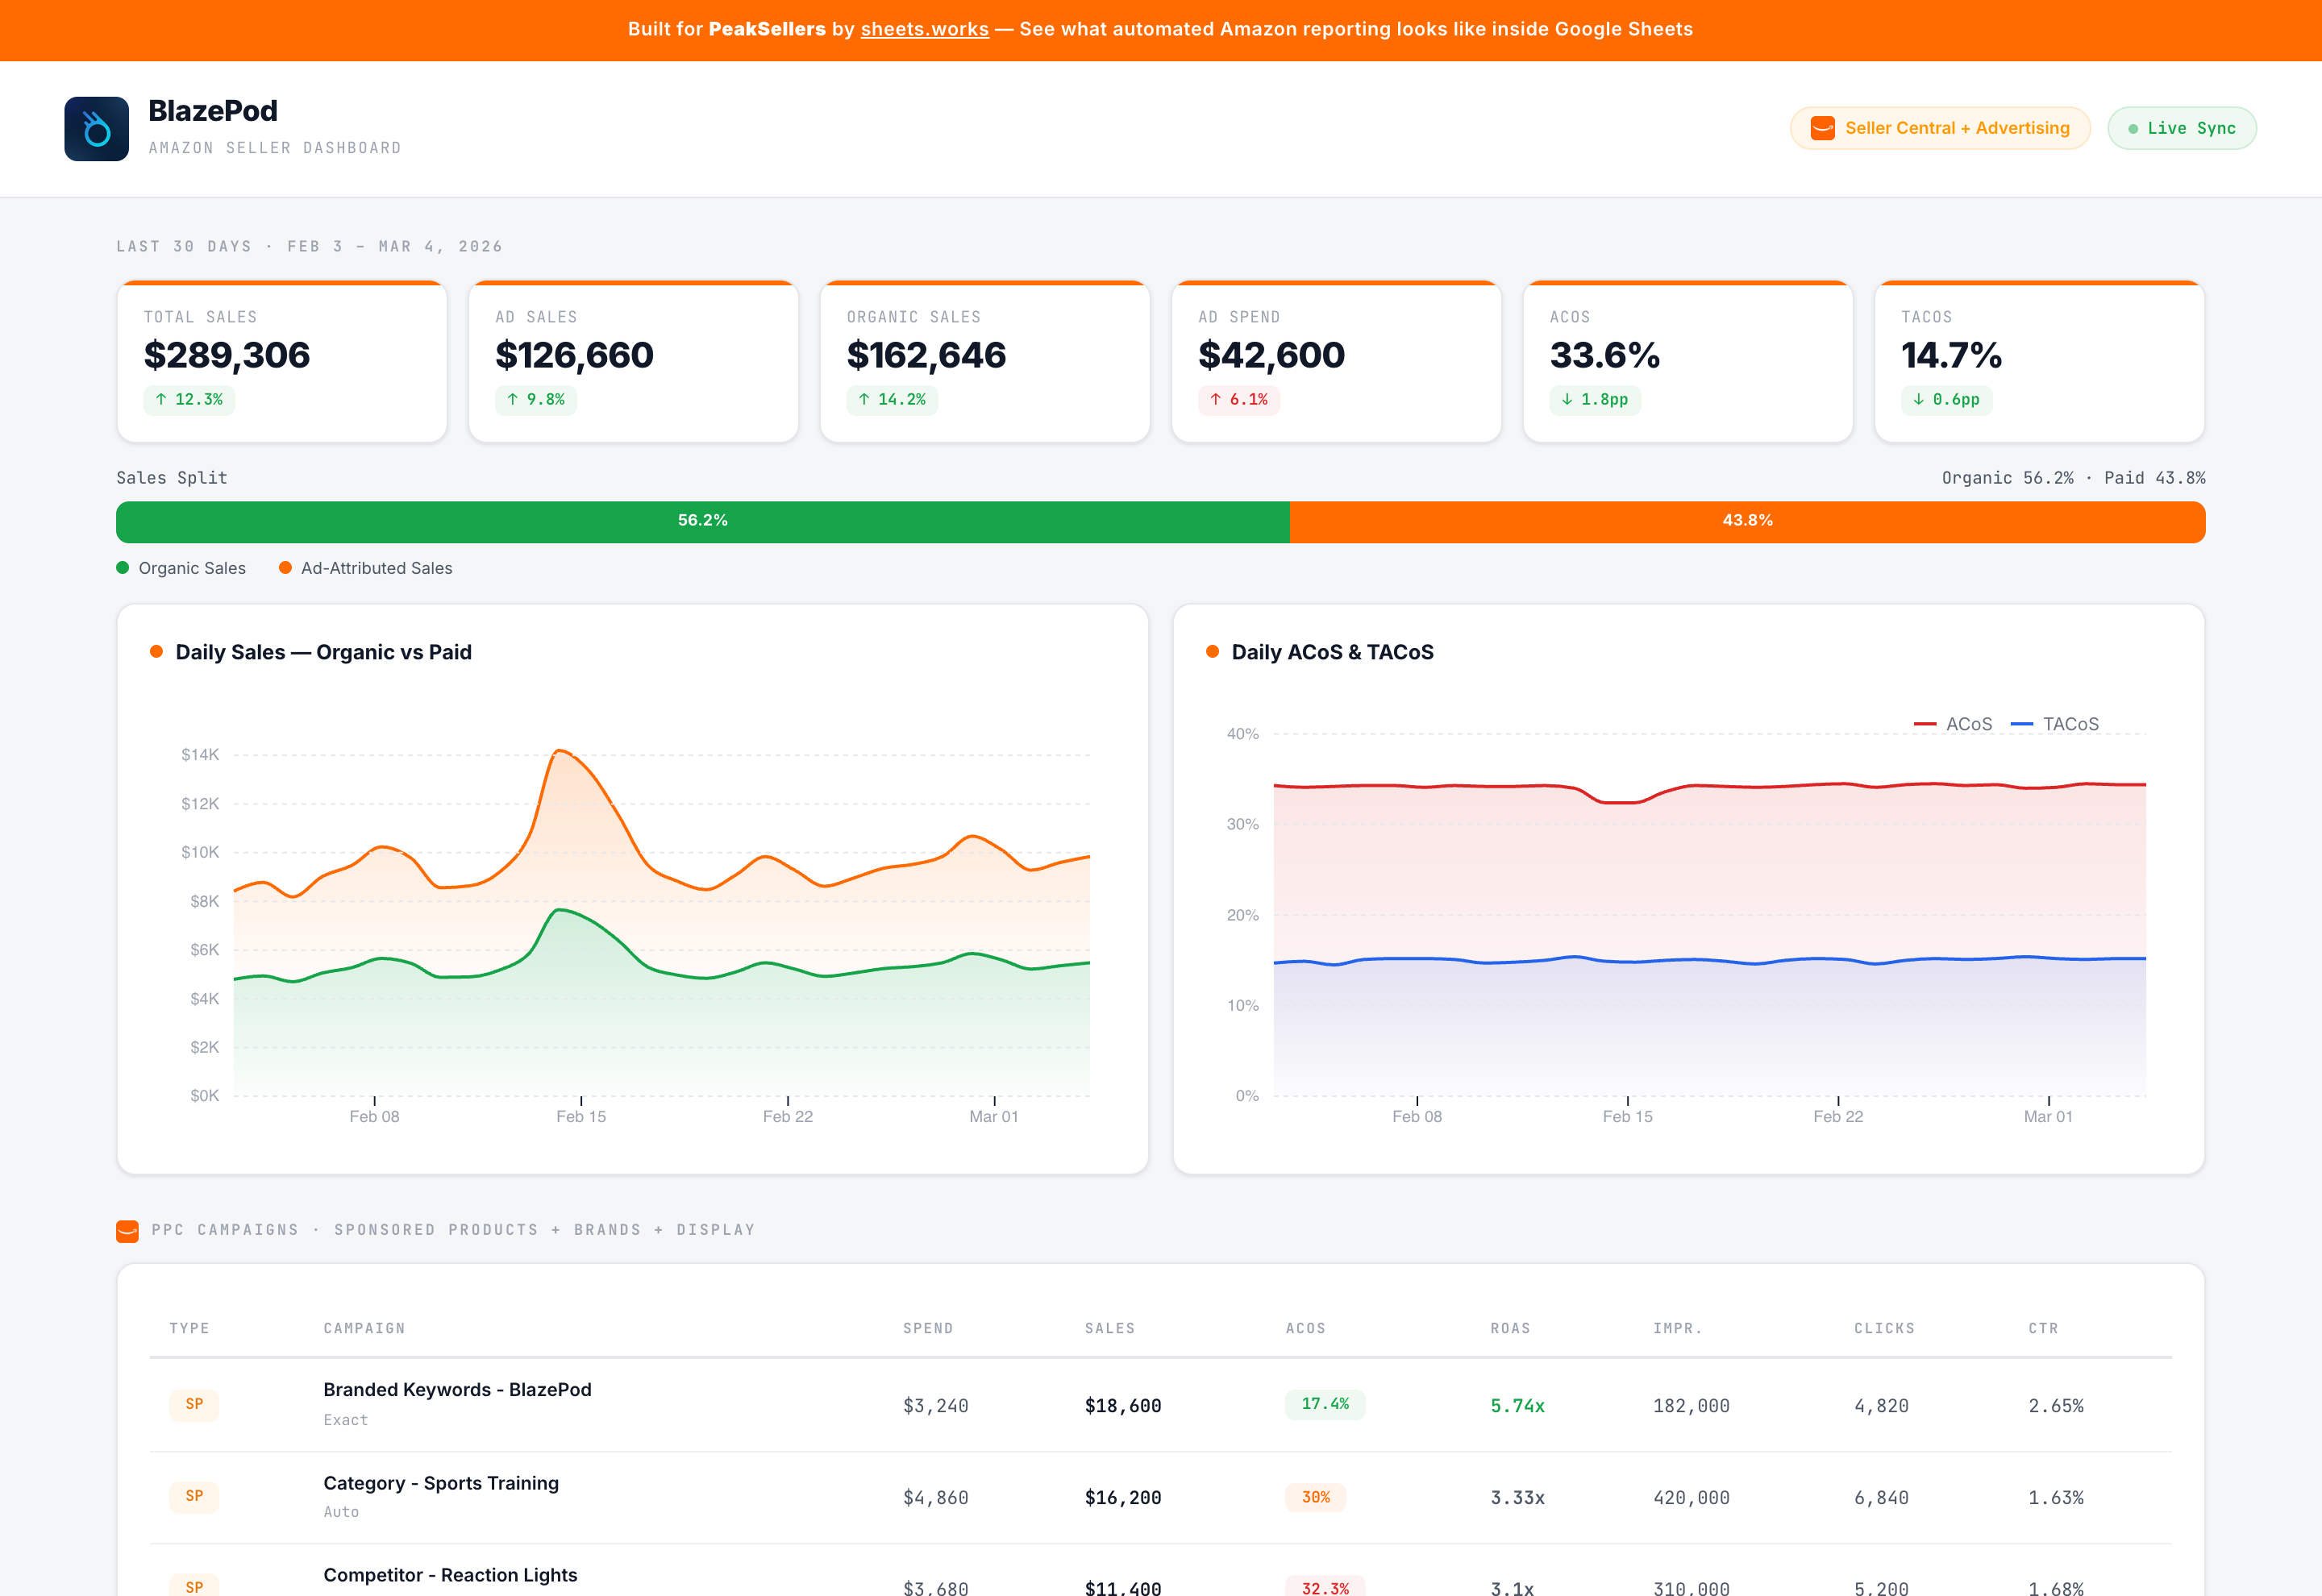
Task: Click the down arrow in TACoS change badge
Action: 1918,399
